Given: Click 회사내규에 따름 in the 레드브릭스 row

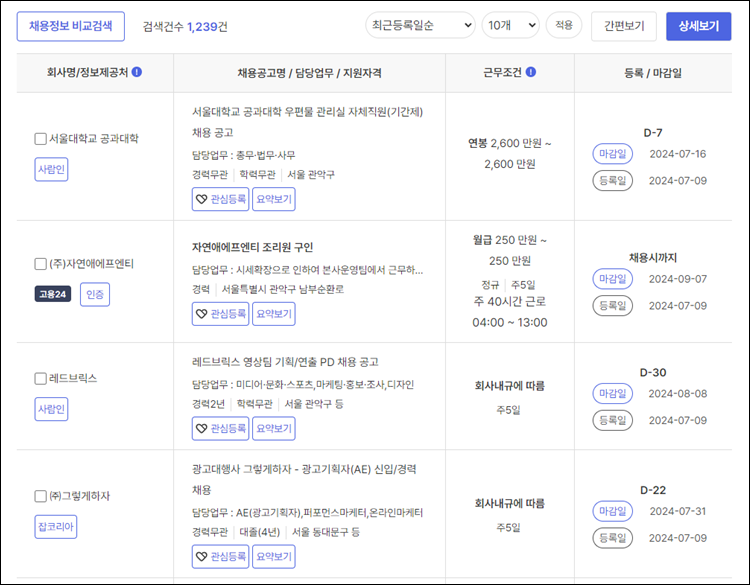Looking at the screenshot, I should click(x=509, y=386).
